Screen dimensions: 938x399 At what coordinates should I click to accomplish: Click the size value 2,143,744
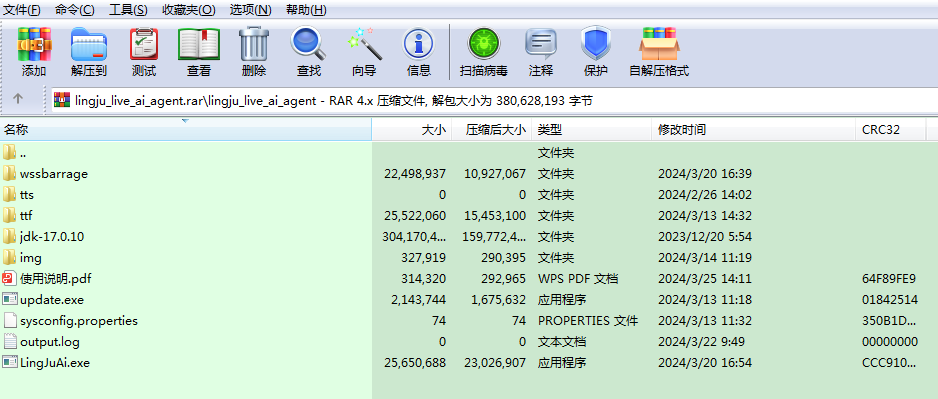tap(419, 300)
